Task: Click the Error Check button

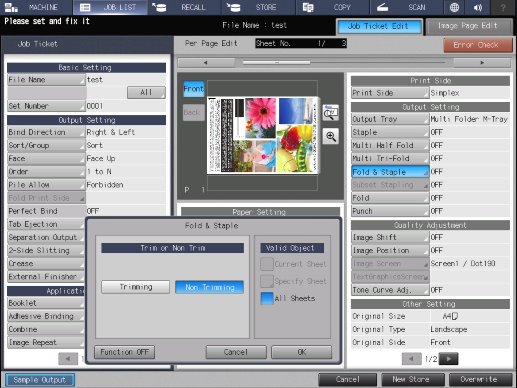Action: pos(478,45)
